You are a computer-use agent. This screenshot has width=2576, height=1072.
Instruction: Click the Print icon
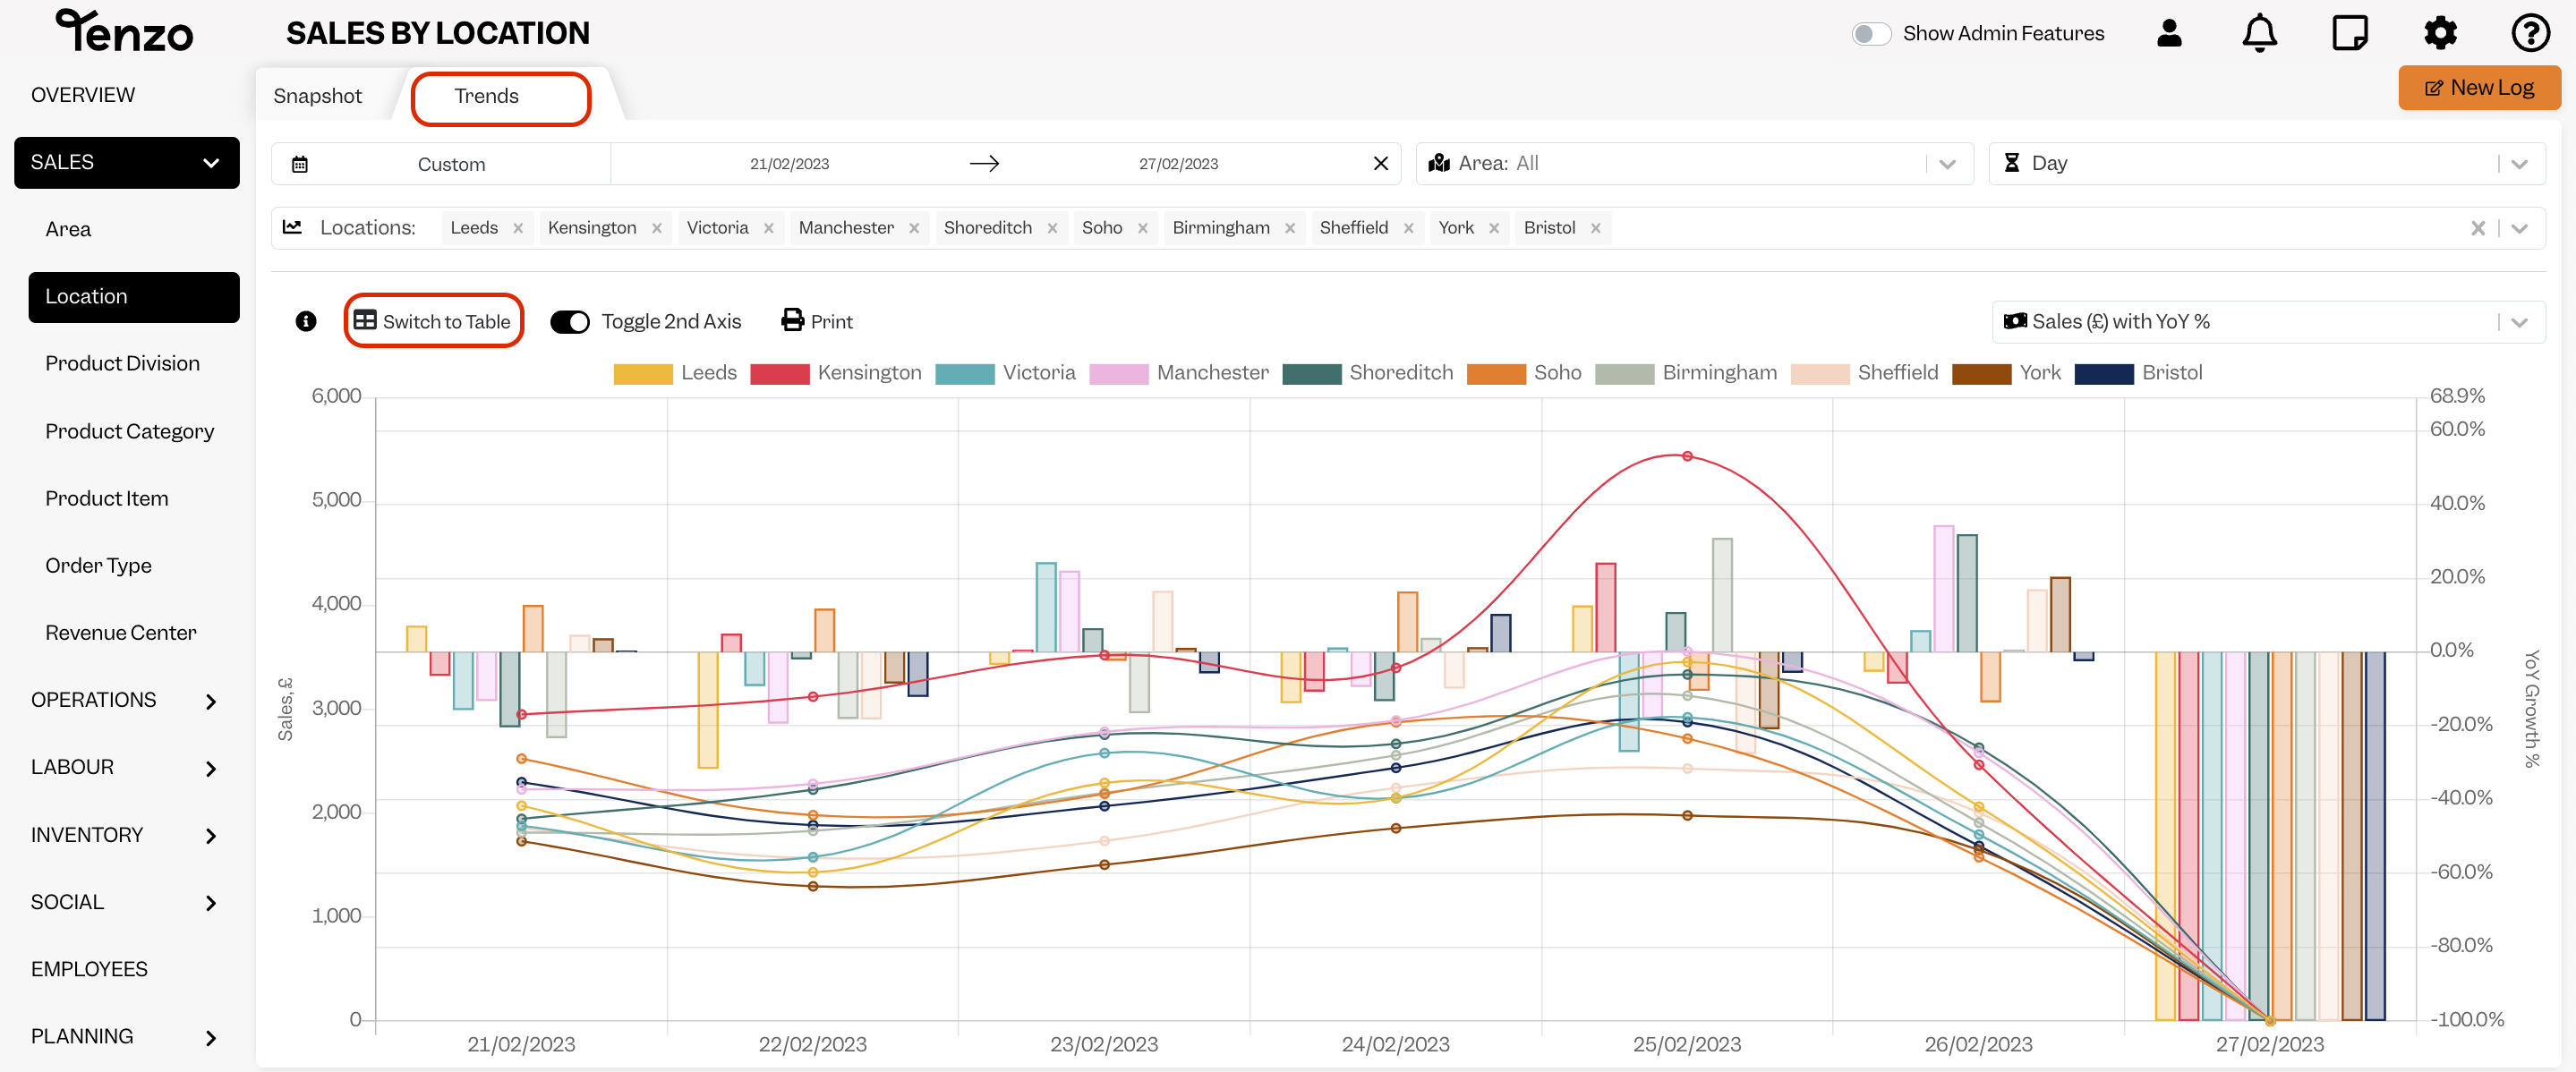tap(792, 320)
